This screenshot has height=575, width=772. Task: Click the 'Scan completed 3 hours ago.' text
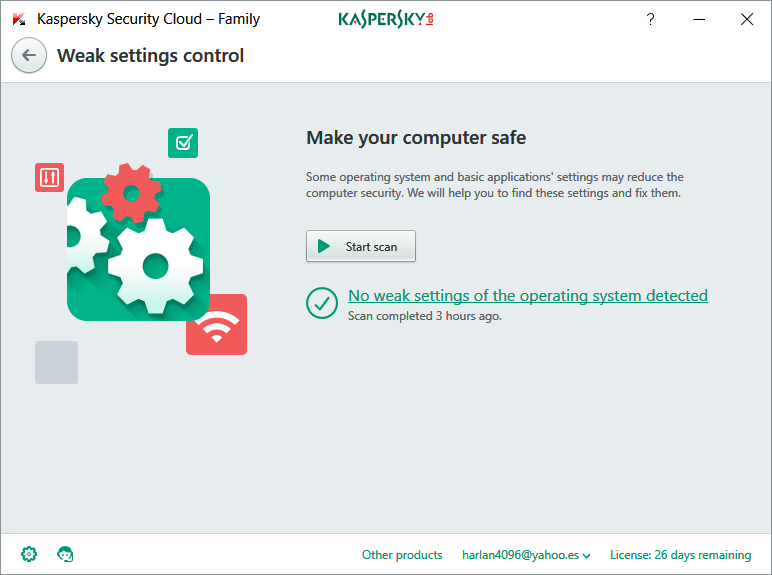(x=424, y=316)
